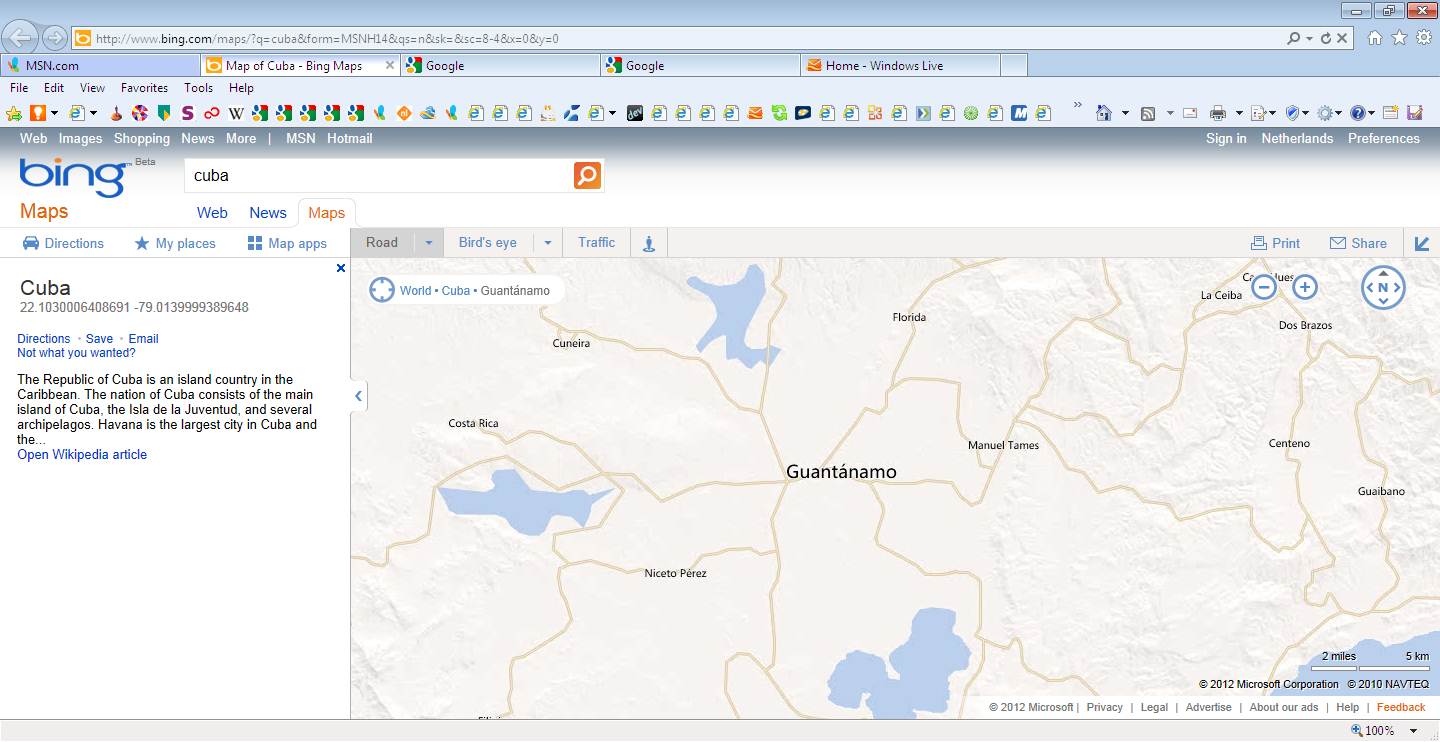Click the Email link under Cuba
The image size is (1440, 742).
[144, 339]
